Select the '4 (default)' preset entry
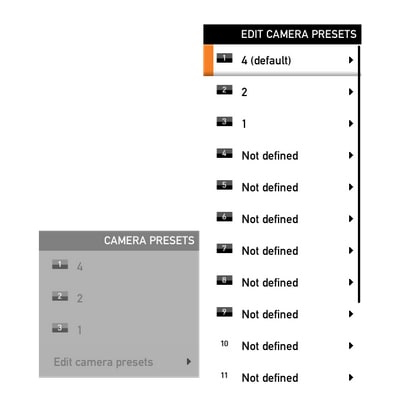The height and width of the screenshot is (404, 394). pyautogui.click(x=282, y=60)
